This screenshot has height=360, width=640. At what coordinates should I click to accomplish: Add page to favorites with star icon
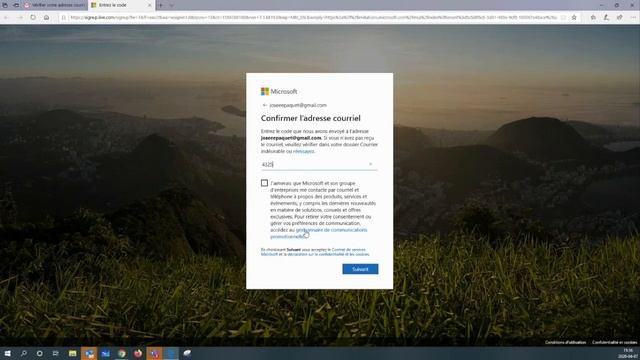tap(574, 18)
